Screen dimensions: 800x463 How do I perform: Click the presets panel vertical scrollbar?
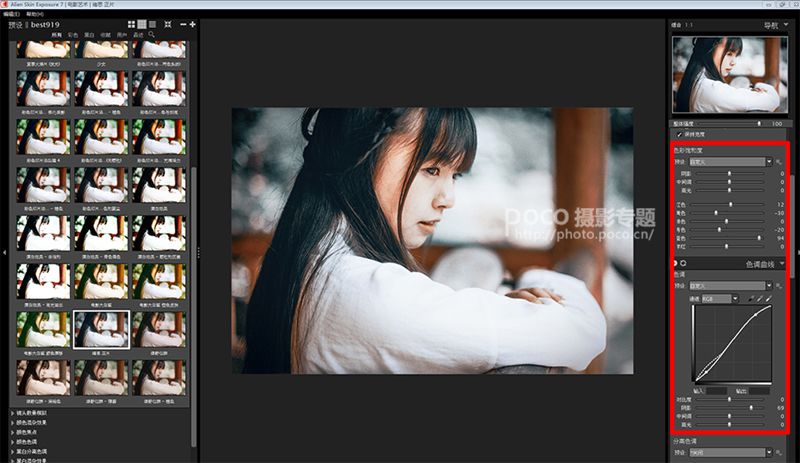click(193, 306)
